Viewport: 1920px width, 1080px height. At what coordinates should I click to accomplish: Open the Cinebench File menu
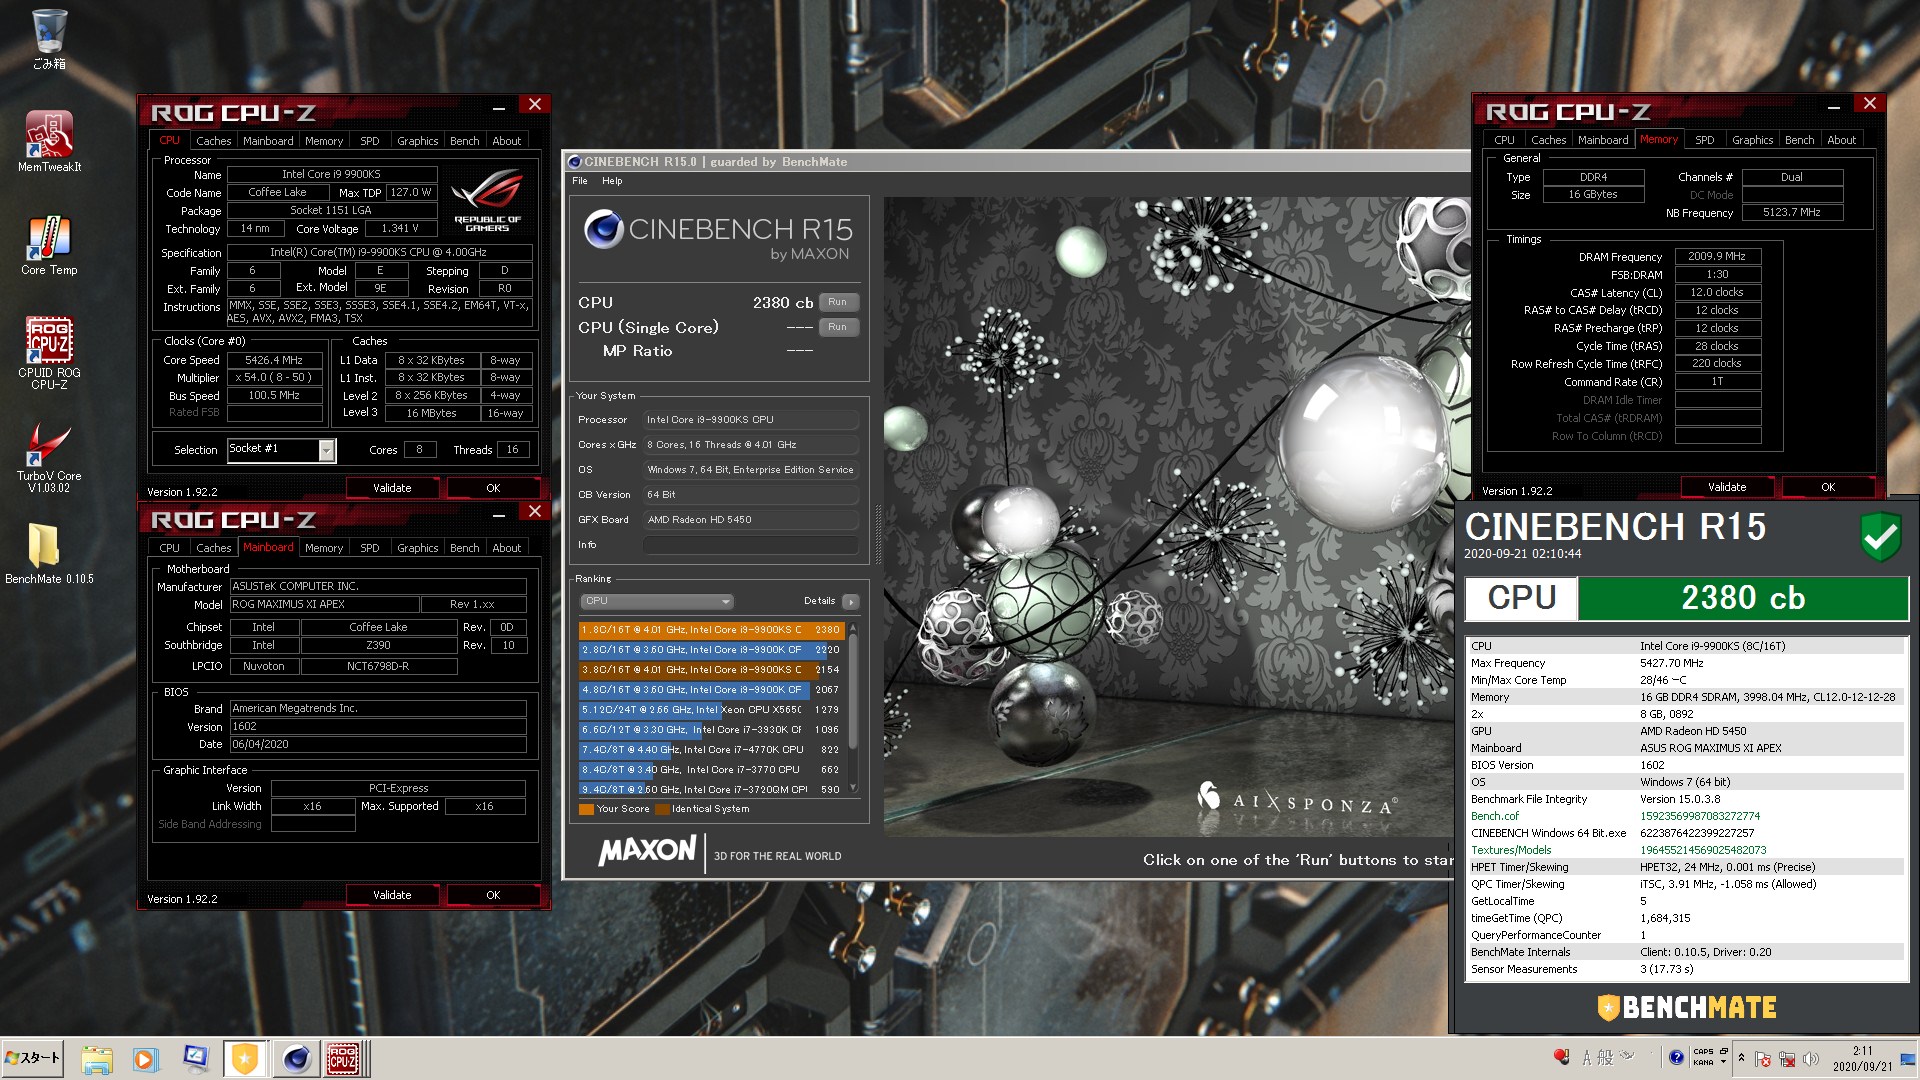580,181
